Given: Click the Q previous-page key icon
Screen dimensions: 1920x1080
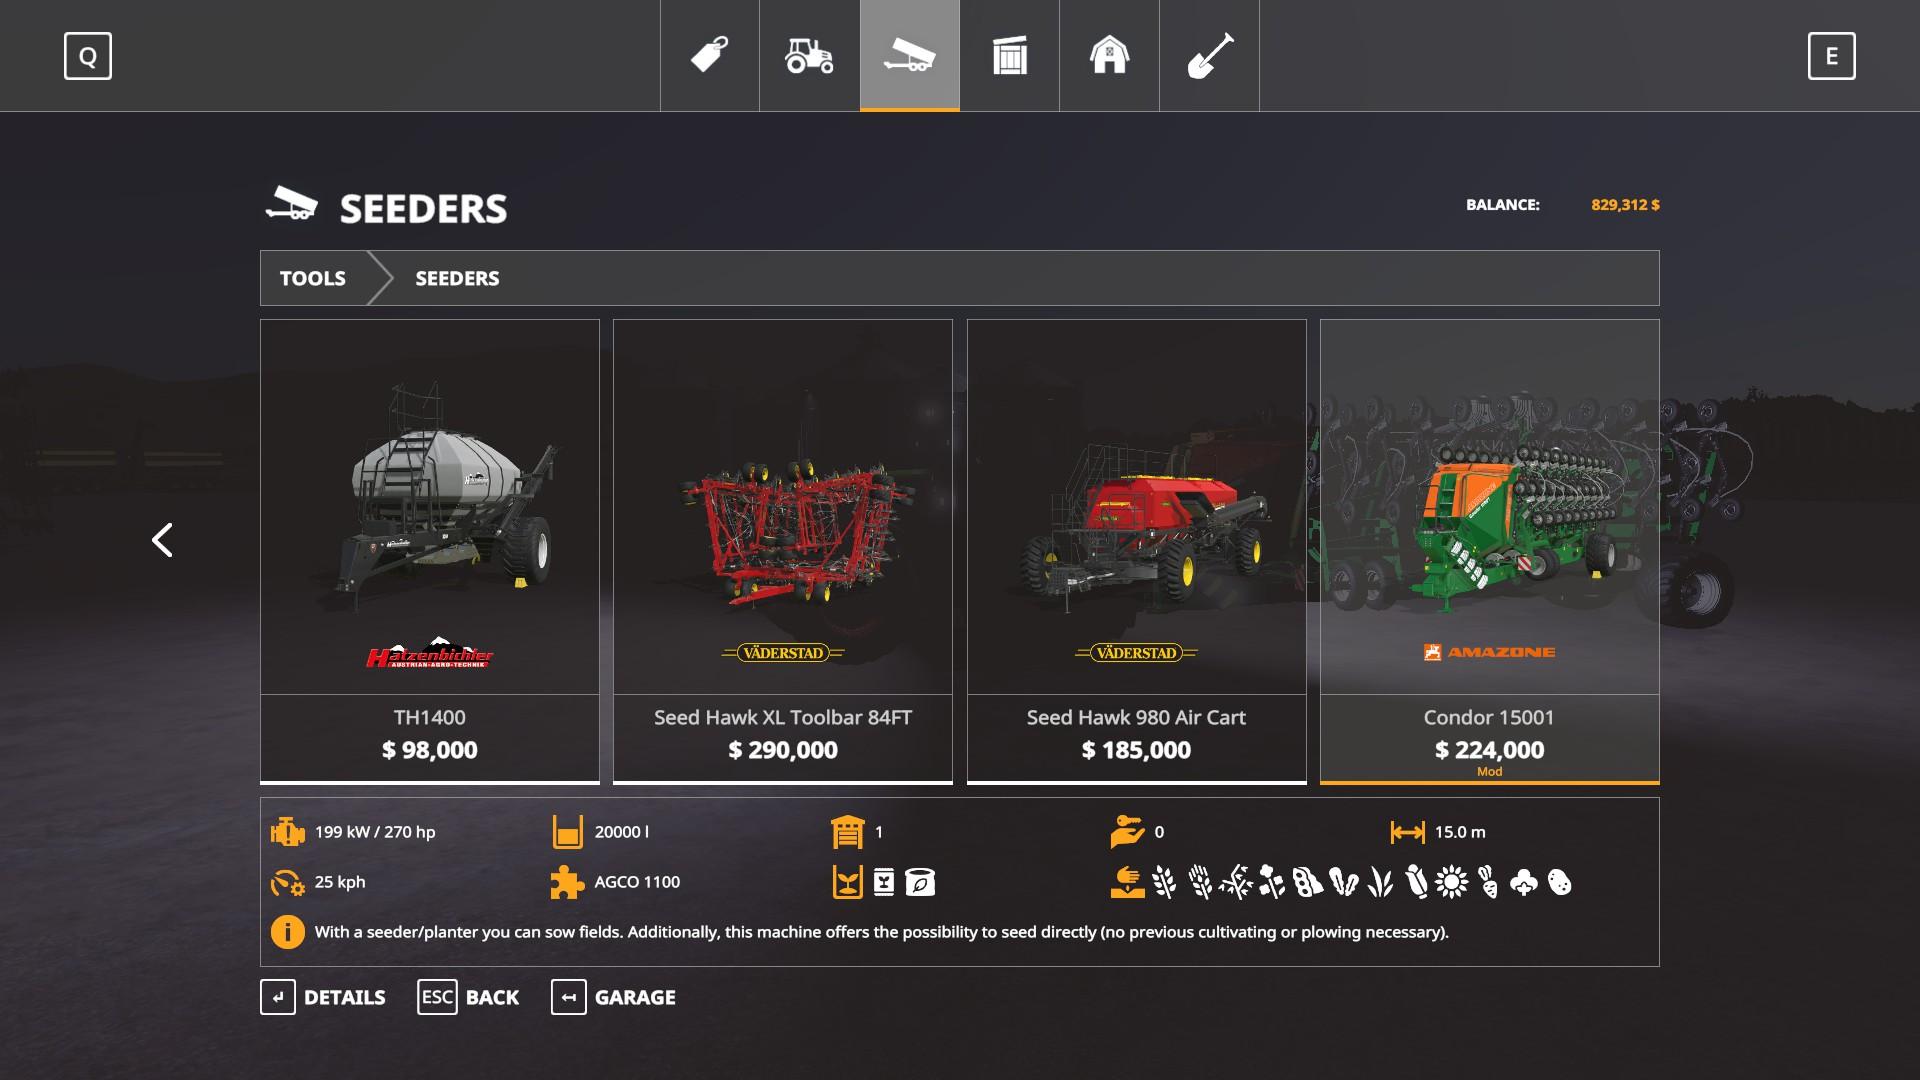Looking at the screenshot, I should tap(88, 56).
